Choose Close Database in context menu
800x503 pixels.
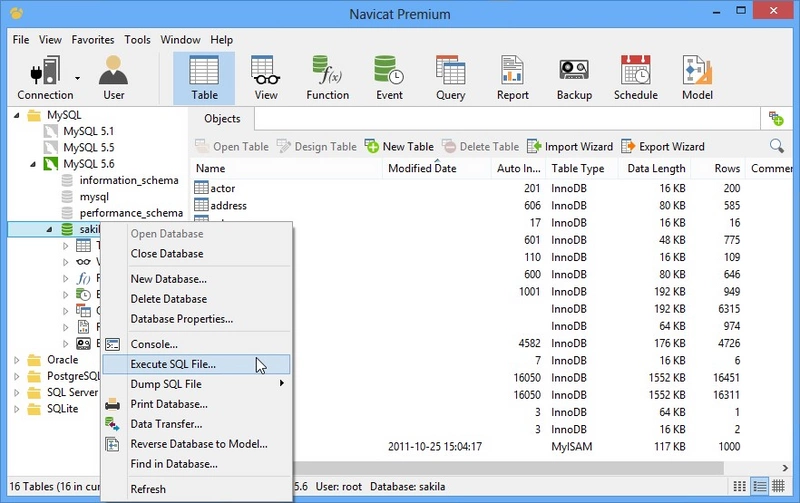point(196,254)
